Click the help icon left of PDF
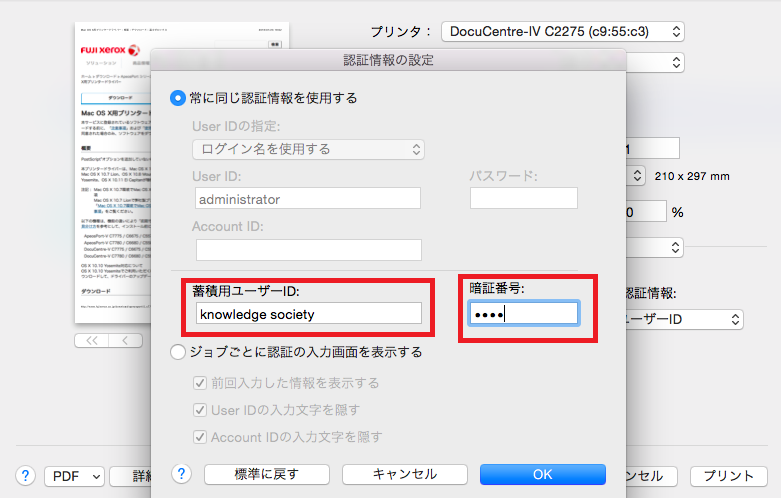 tap(26, 476)
